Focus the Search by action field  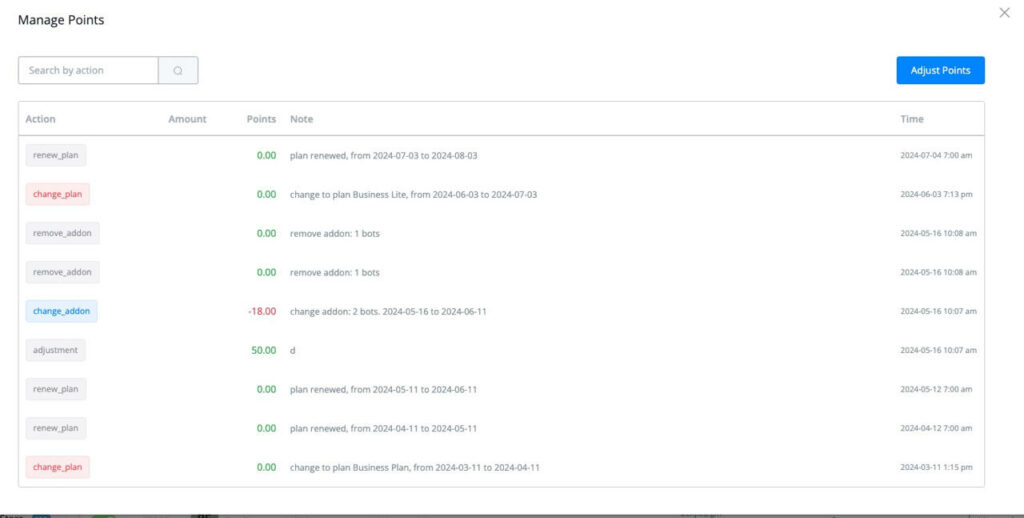[88, 70]
